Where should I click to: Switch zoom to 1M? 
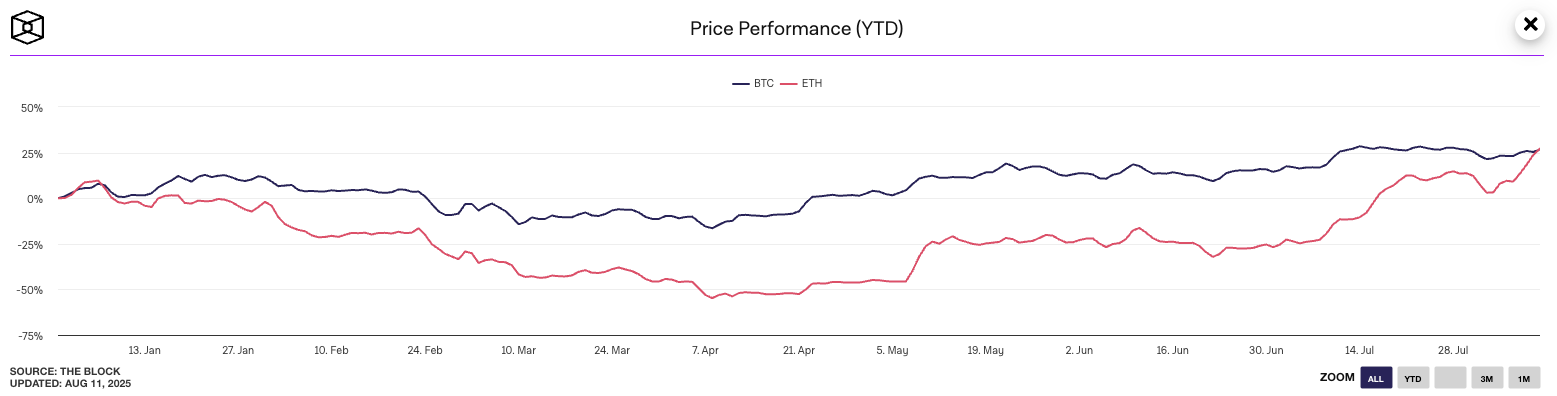tap(1524, 378)
